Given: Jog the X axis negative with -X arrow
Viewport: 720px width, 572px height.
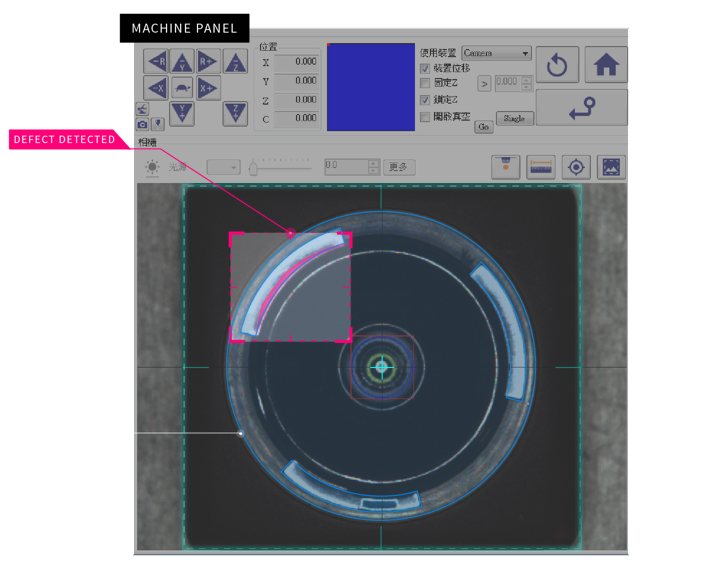Looking at the screenshot, I should point(156,88).
